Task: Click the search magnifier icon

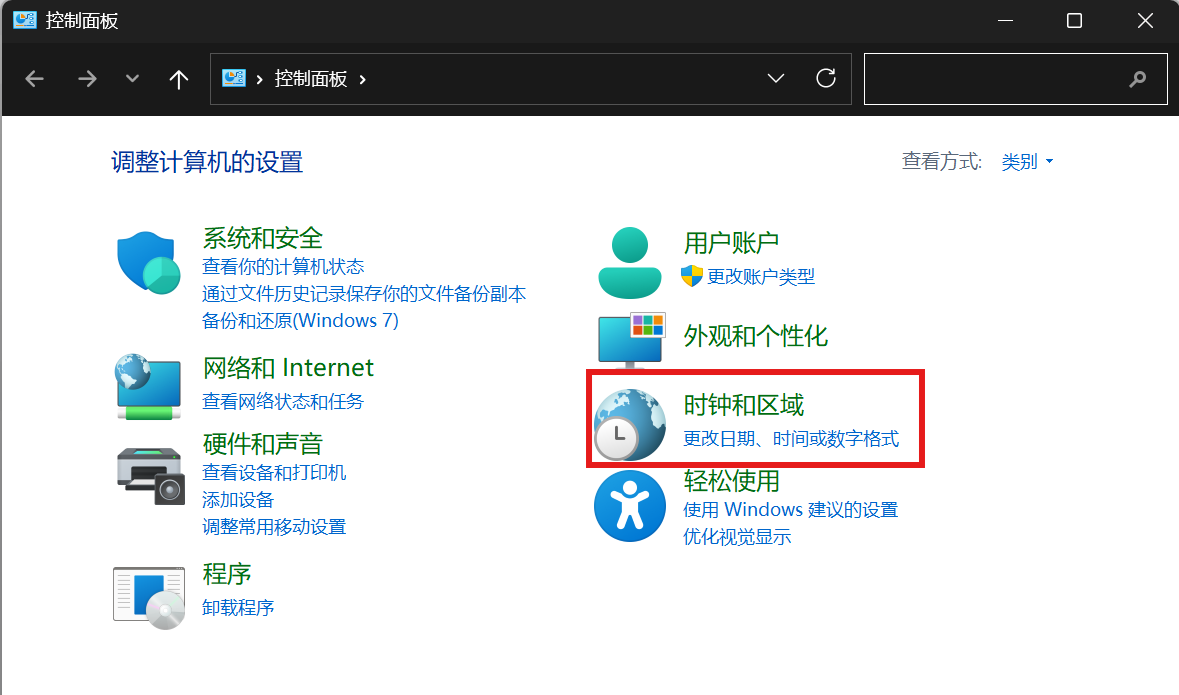Action: coord(1138,78)
